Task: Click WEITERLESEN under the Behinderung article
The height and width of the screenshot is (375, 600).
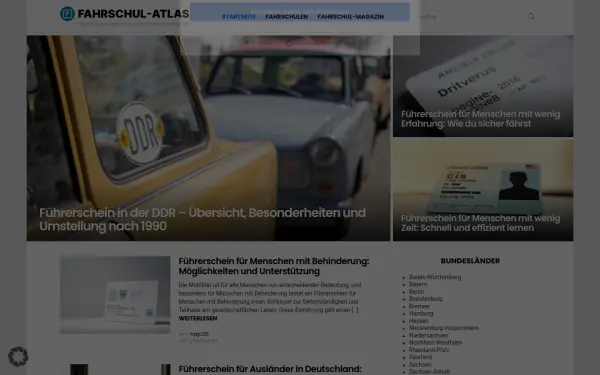Action: [198, 318]
